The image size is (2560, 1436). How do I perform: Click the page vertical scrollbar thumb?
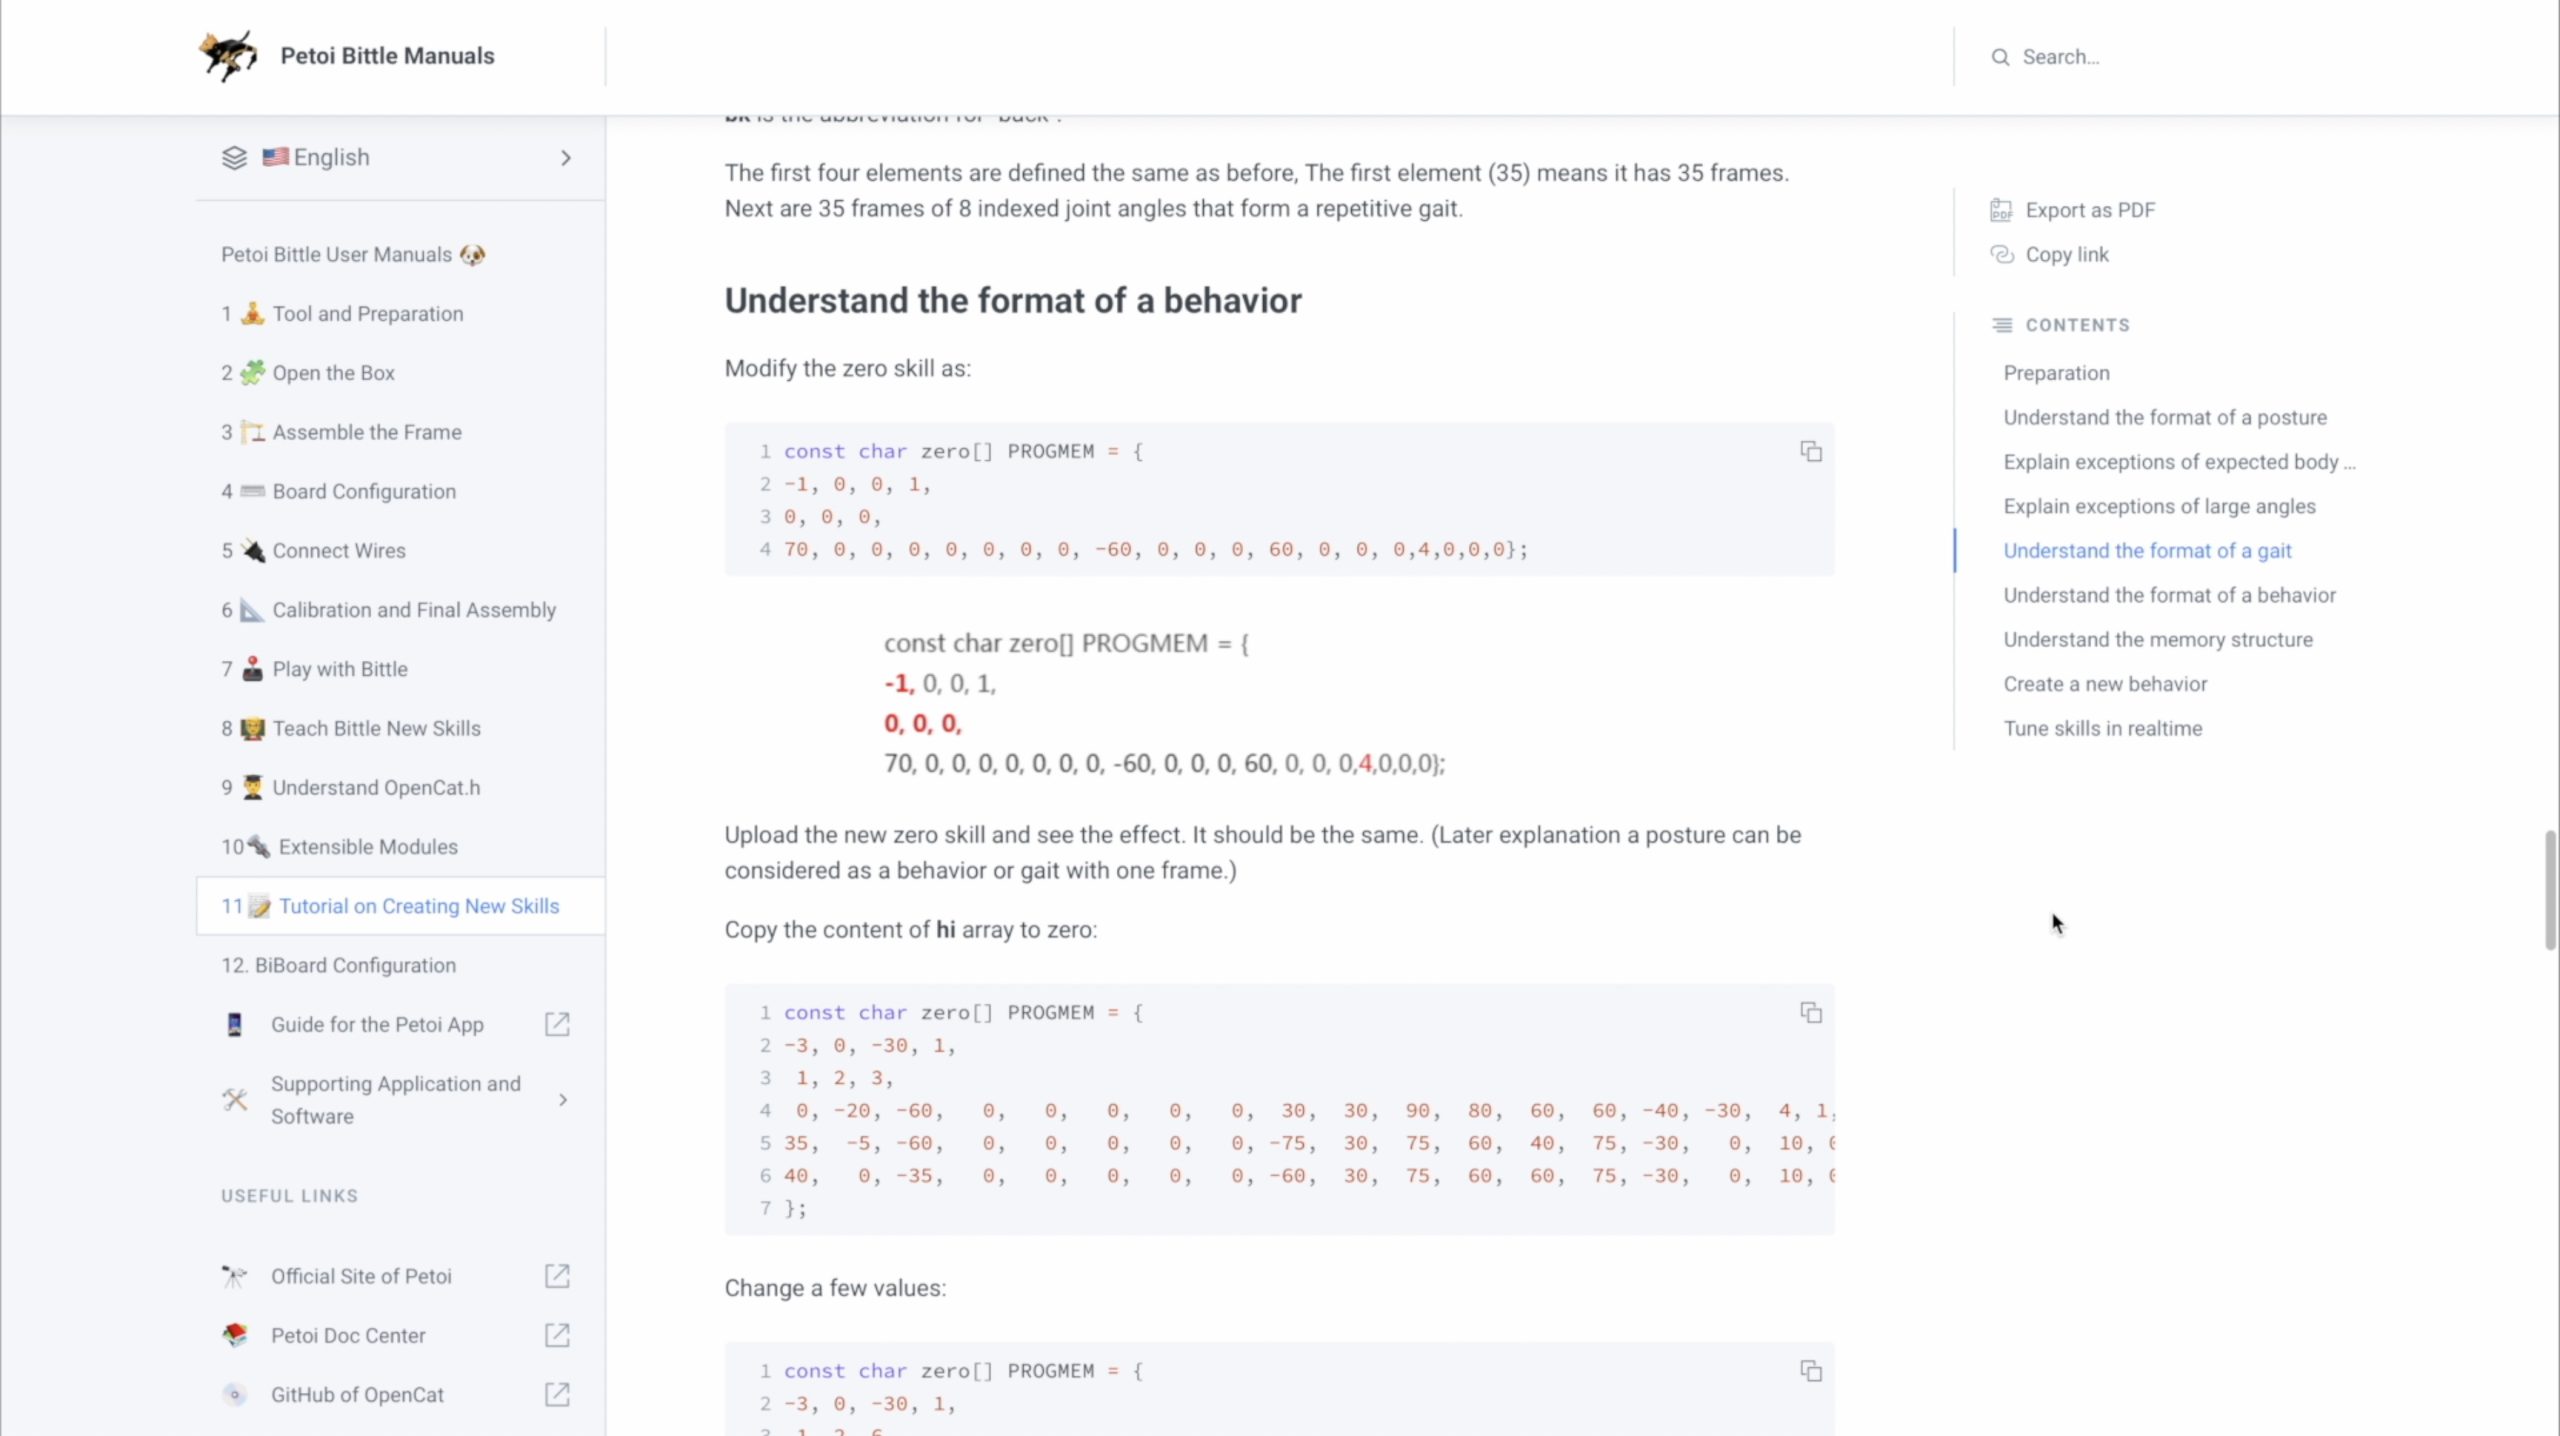click(x=2549, y=888)
